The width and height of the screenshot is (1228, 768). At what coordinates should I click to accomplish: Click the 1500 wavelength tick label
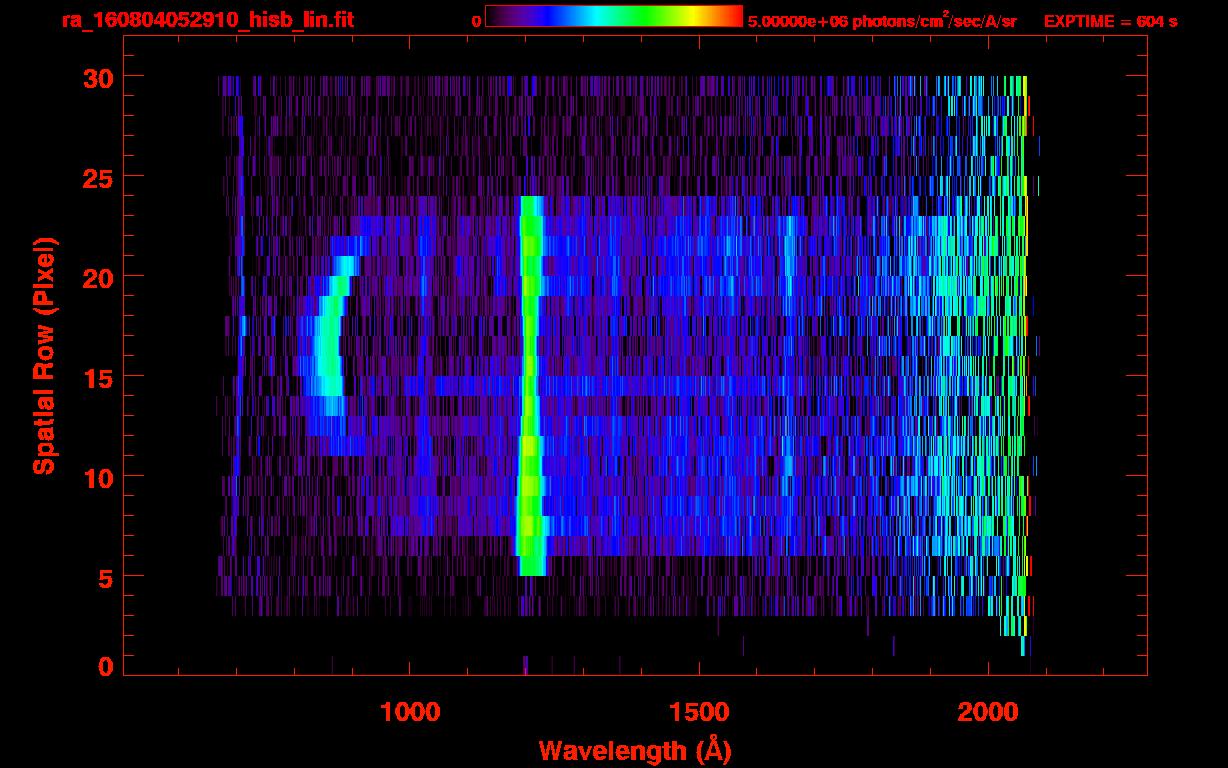699,712
